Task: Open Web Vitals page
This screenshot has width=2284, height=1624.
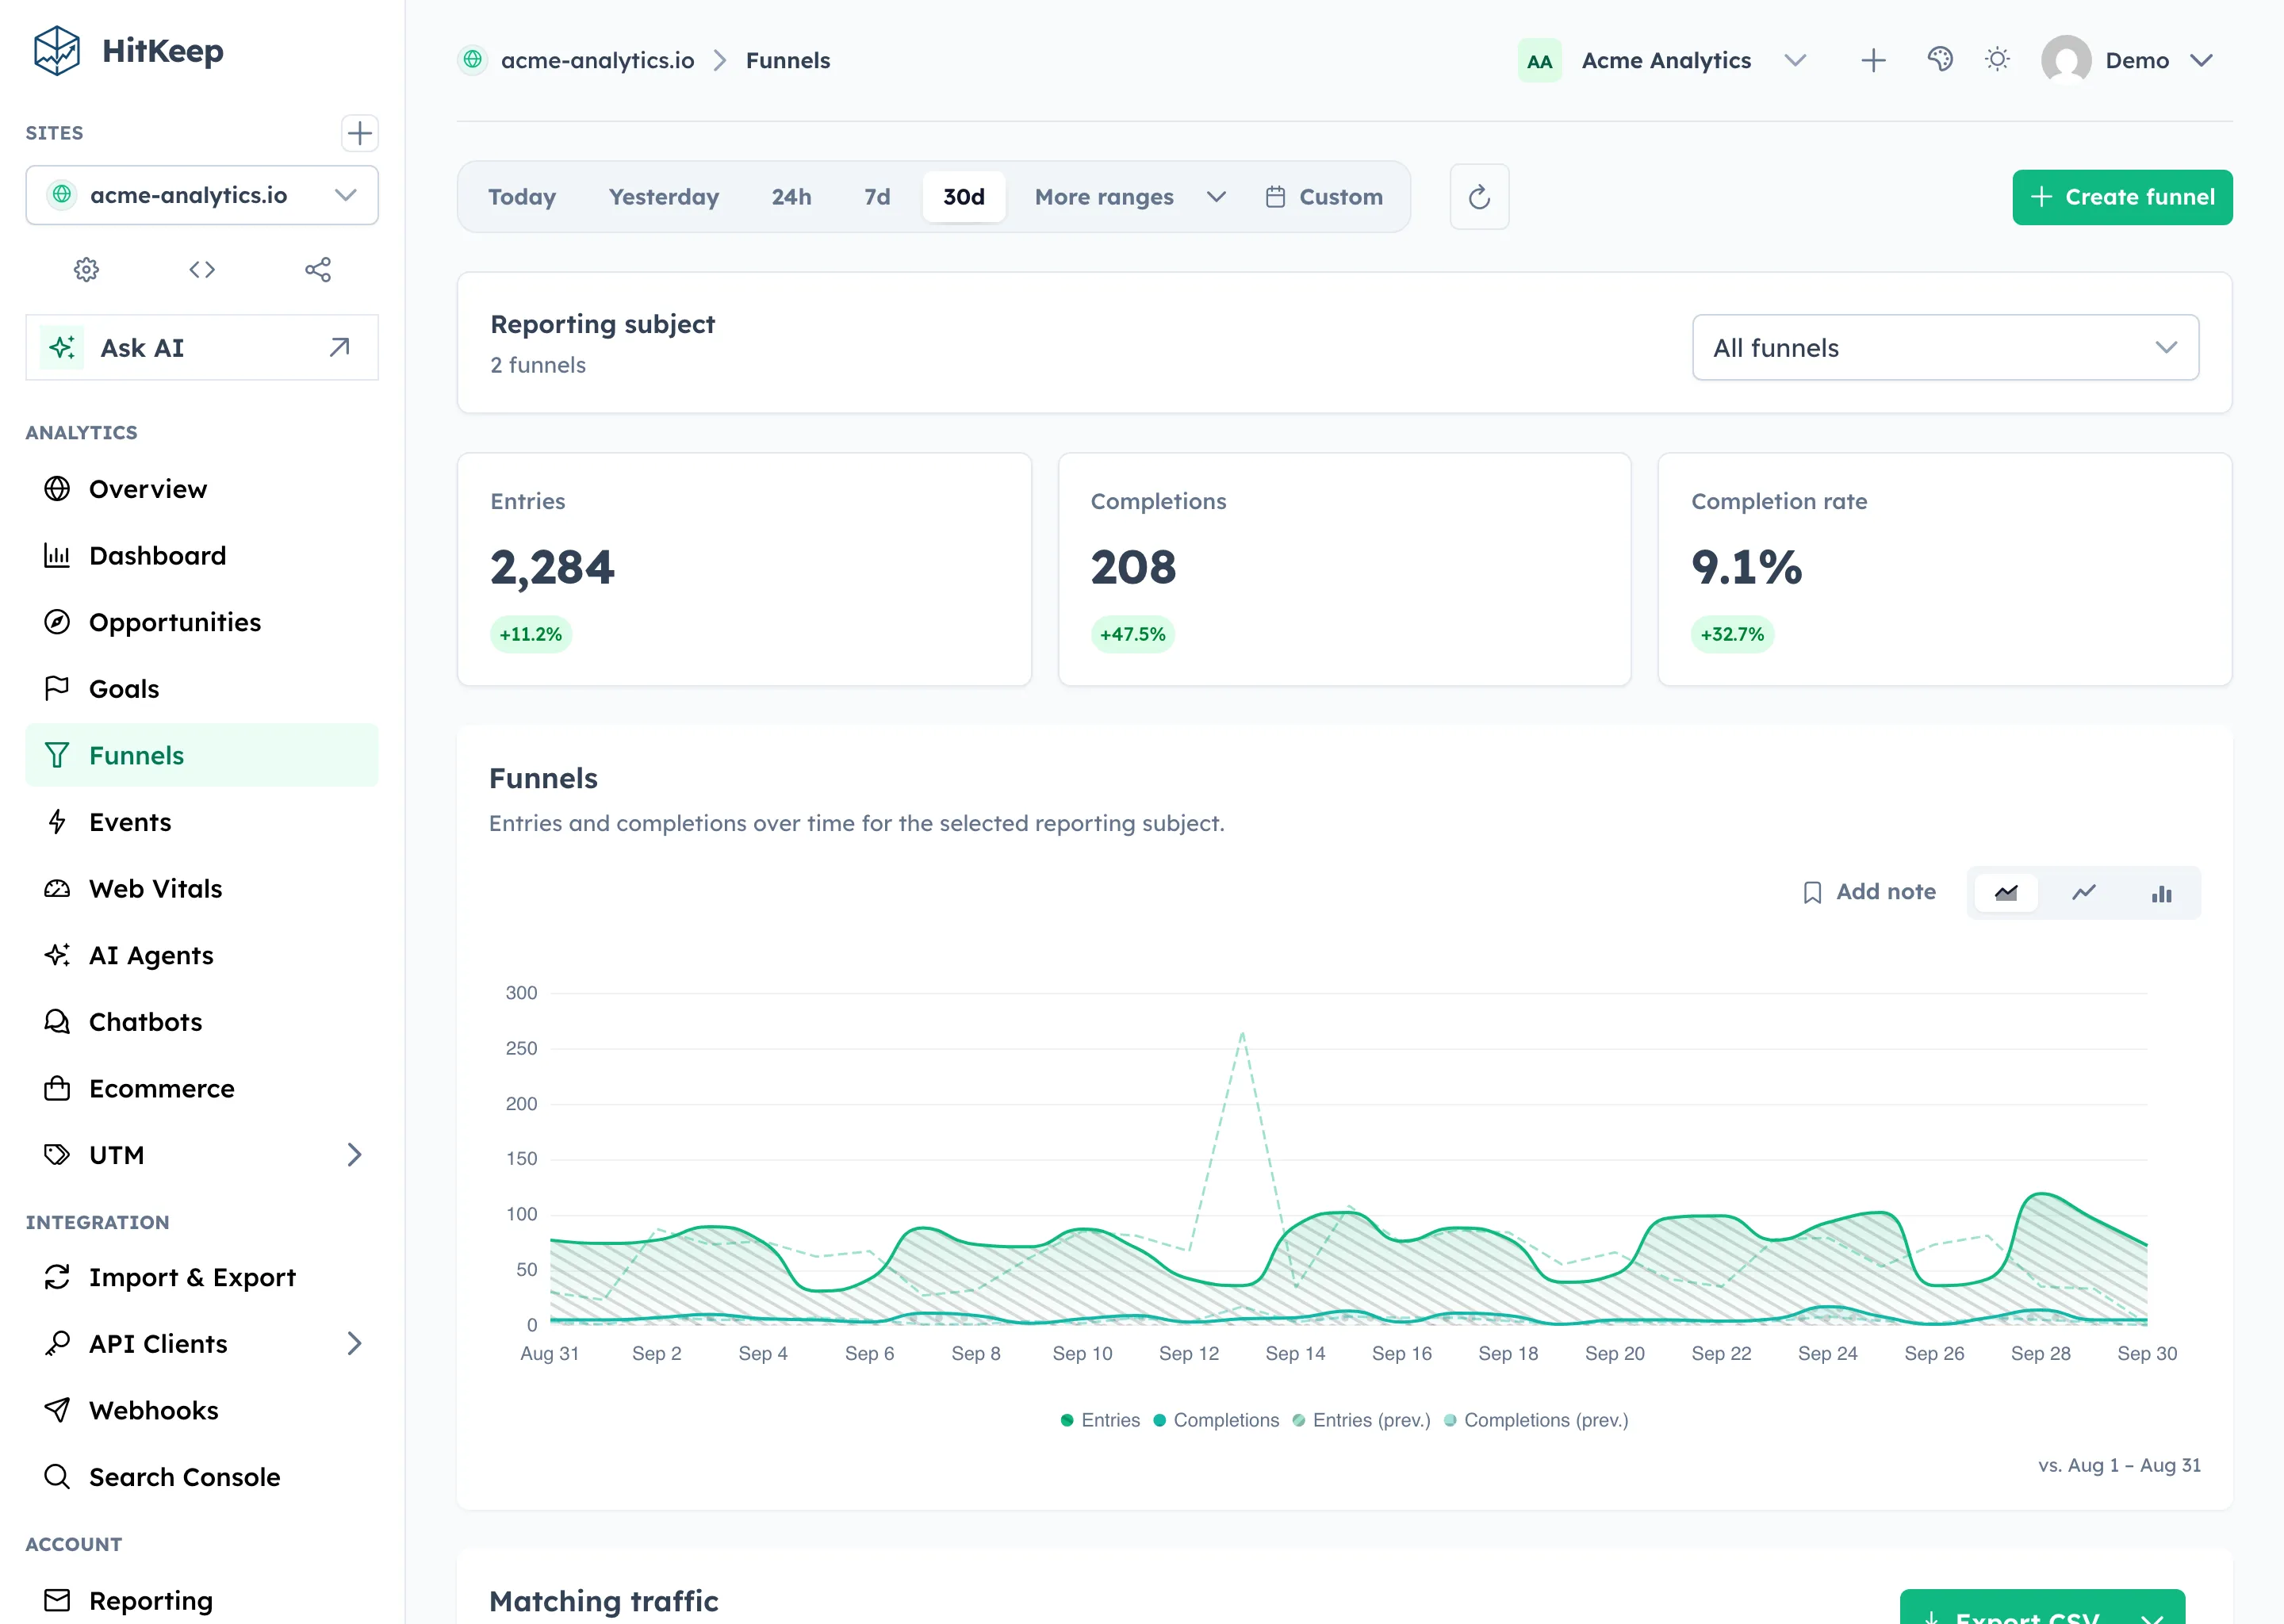Action: [202, 889]
